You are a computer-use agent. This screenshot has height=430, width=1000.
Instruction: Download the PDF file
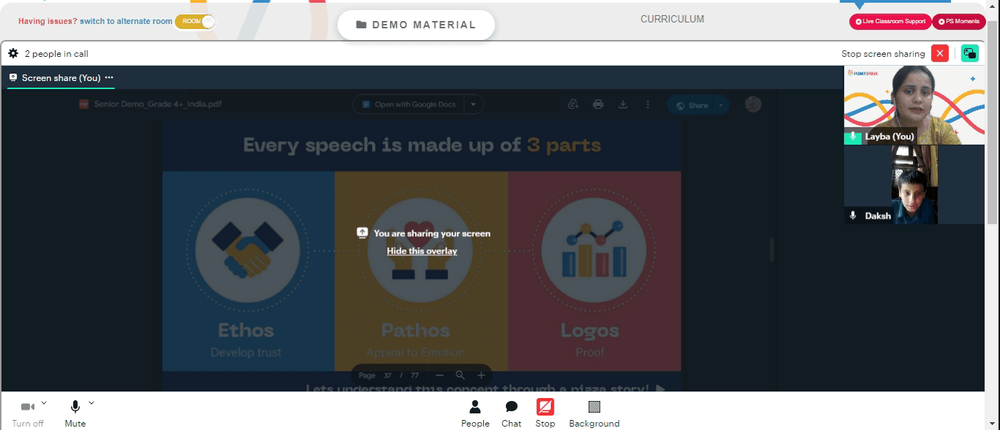click(x=623, y=105)
